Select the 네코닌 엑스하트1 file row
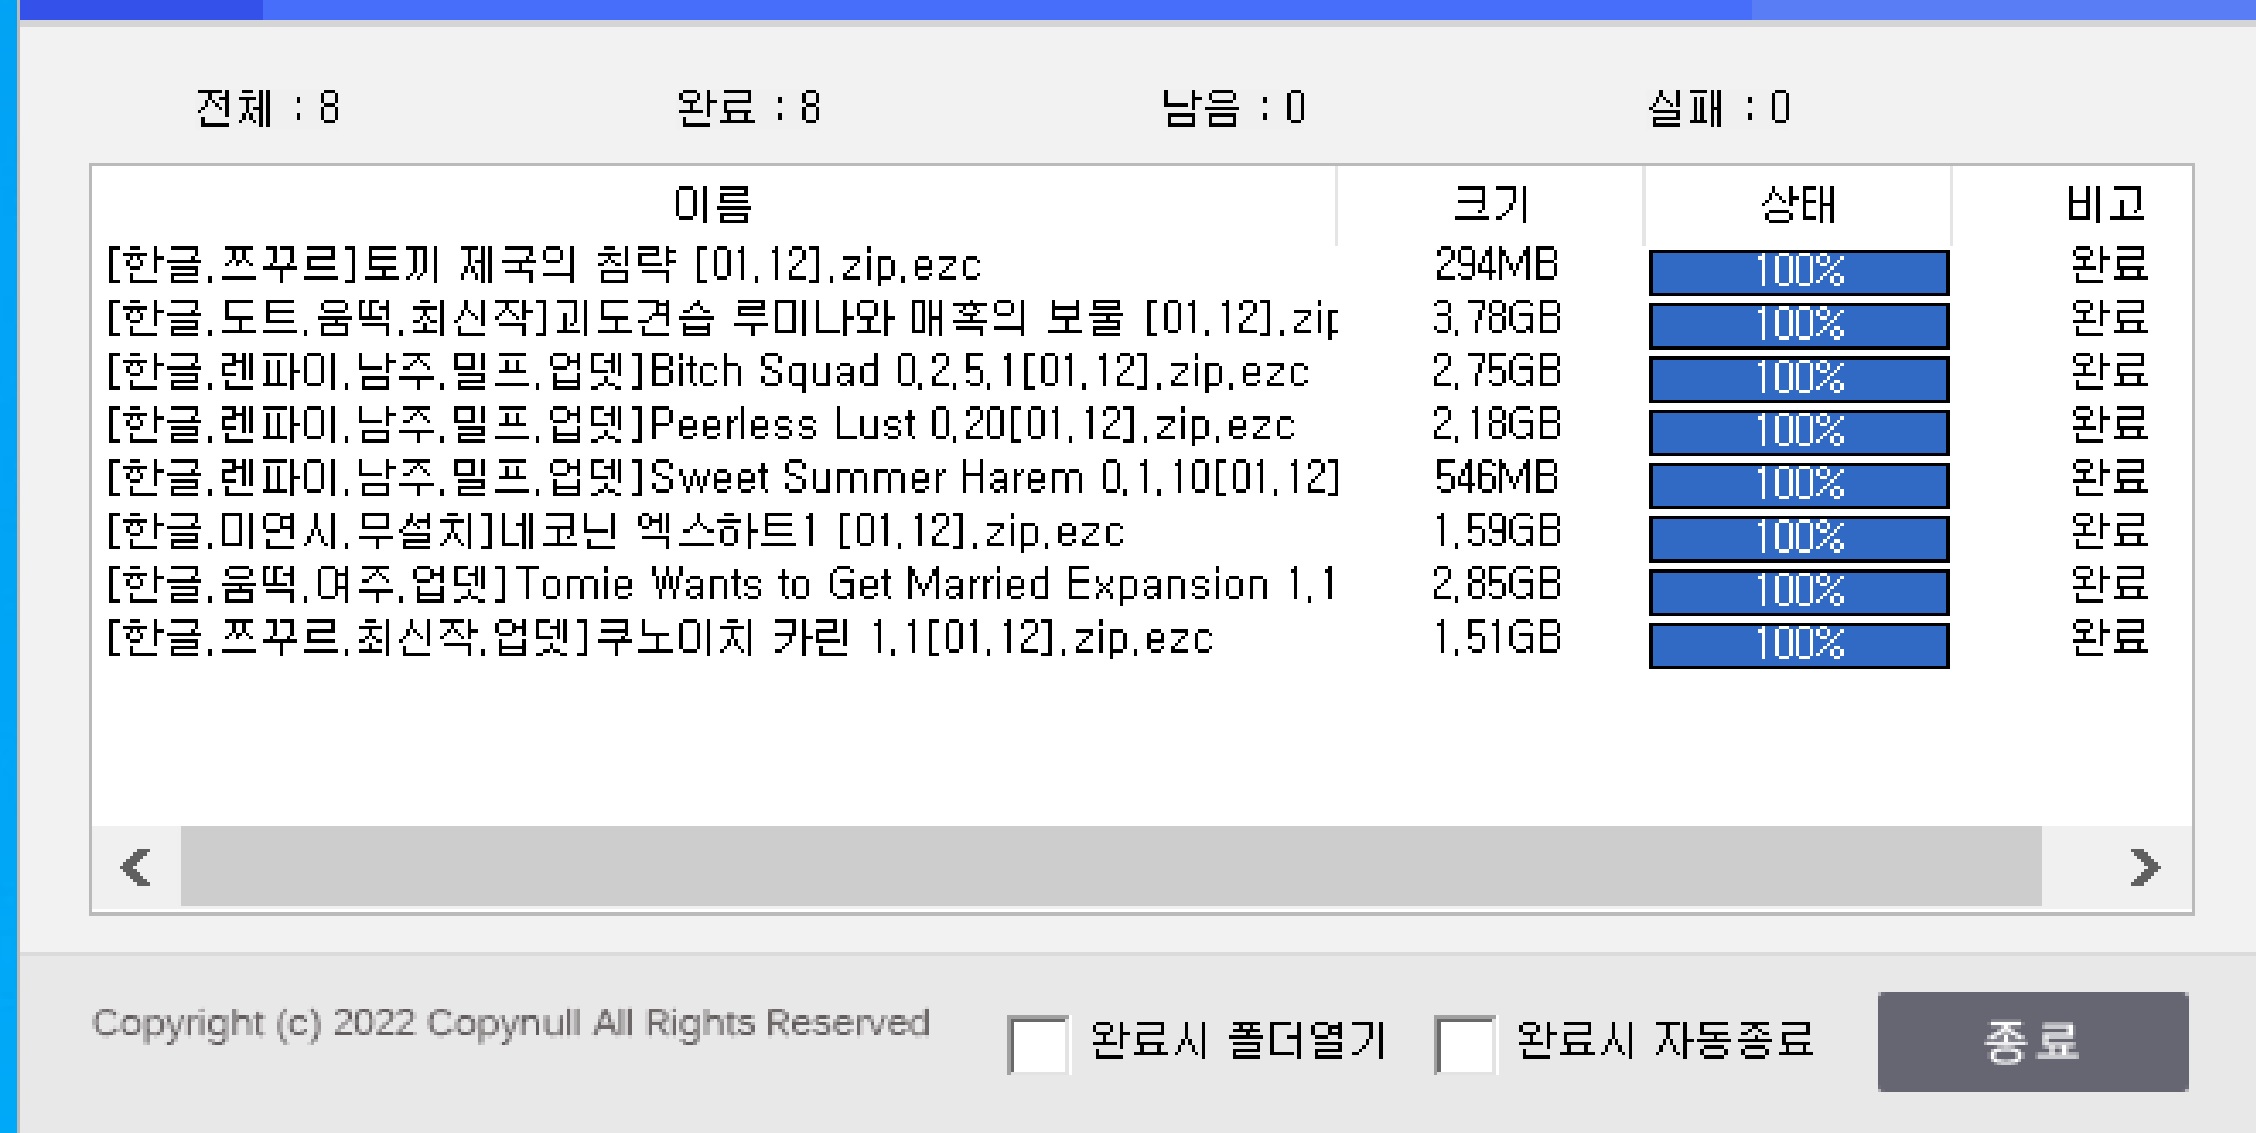 615,532
